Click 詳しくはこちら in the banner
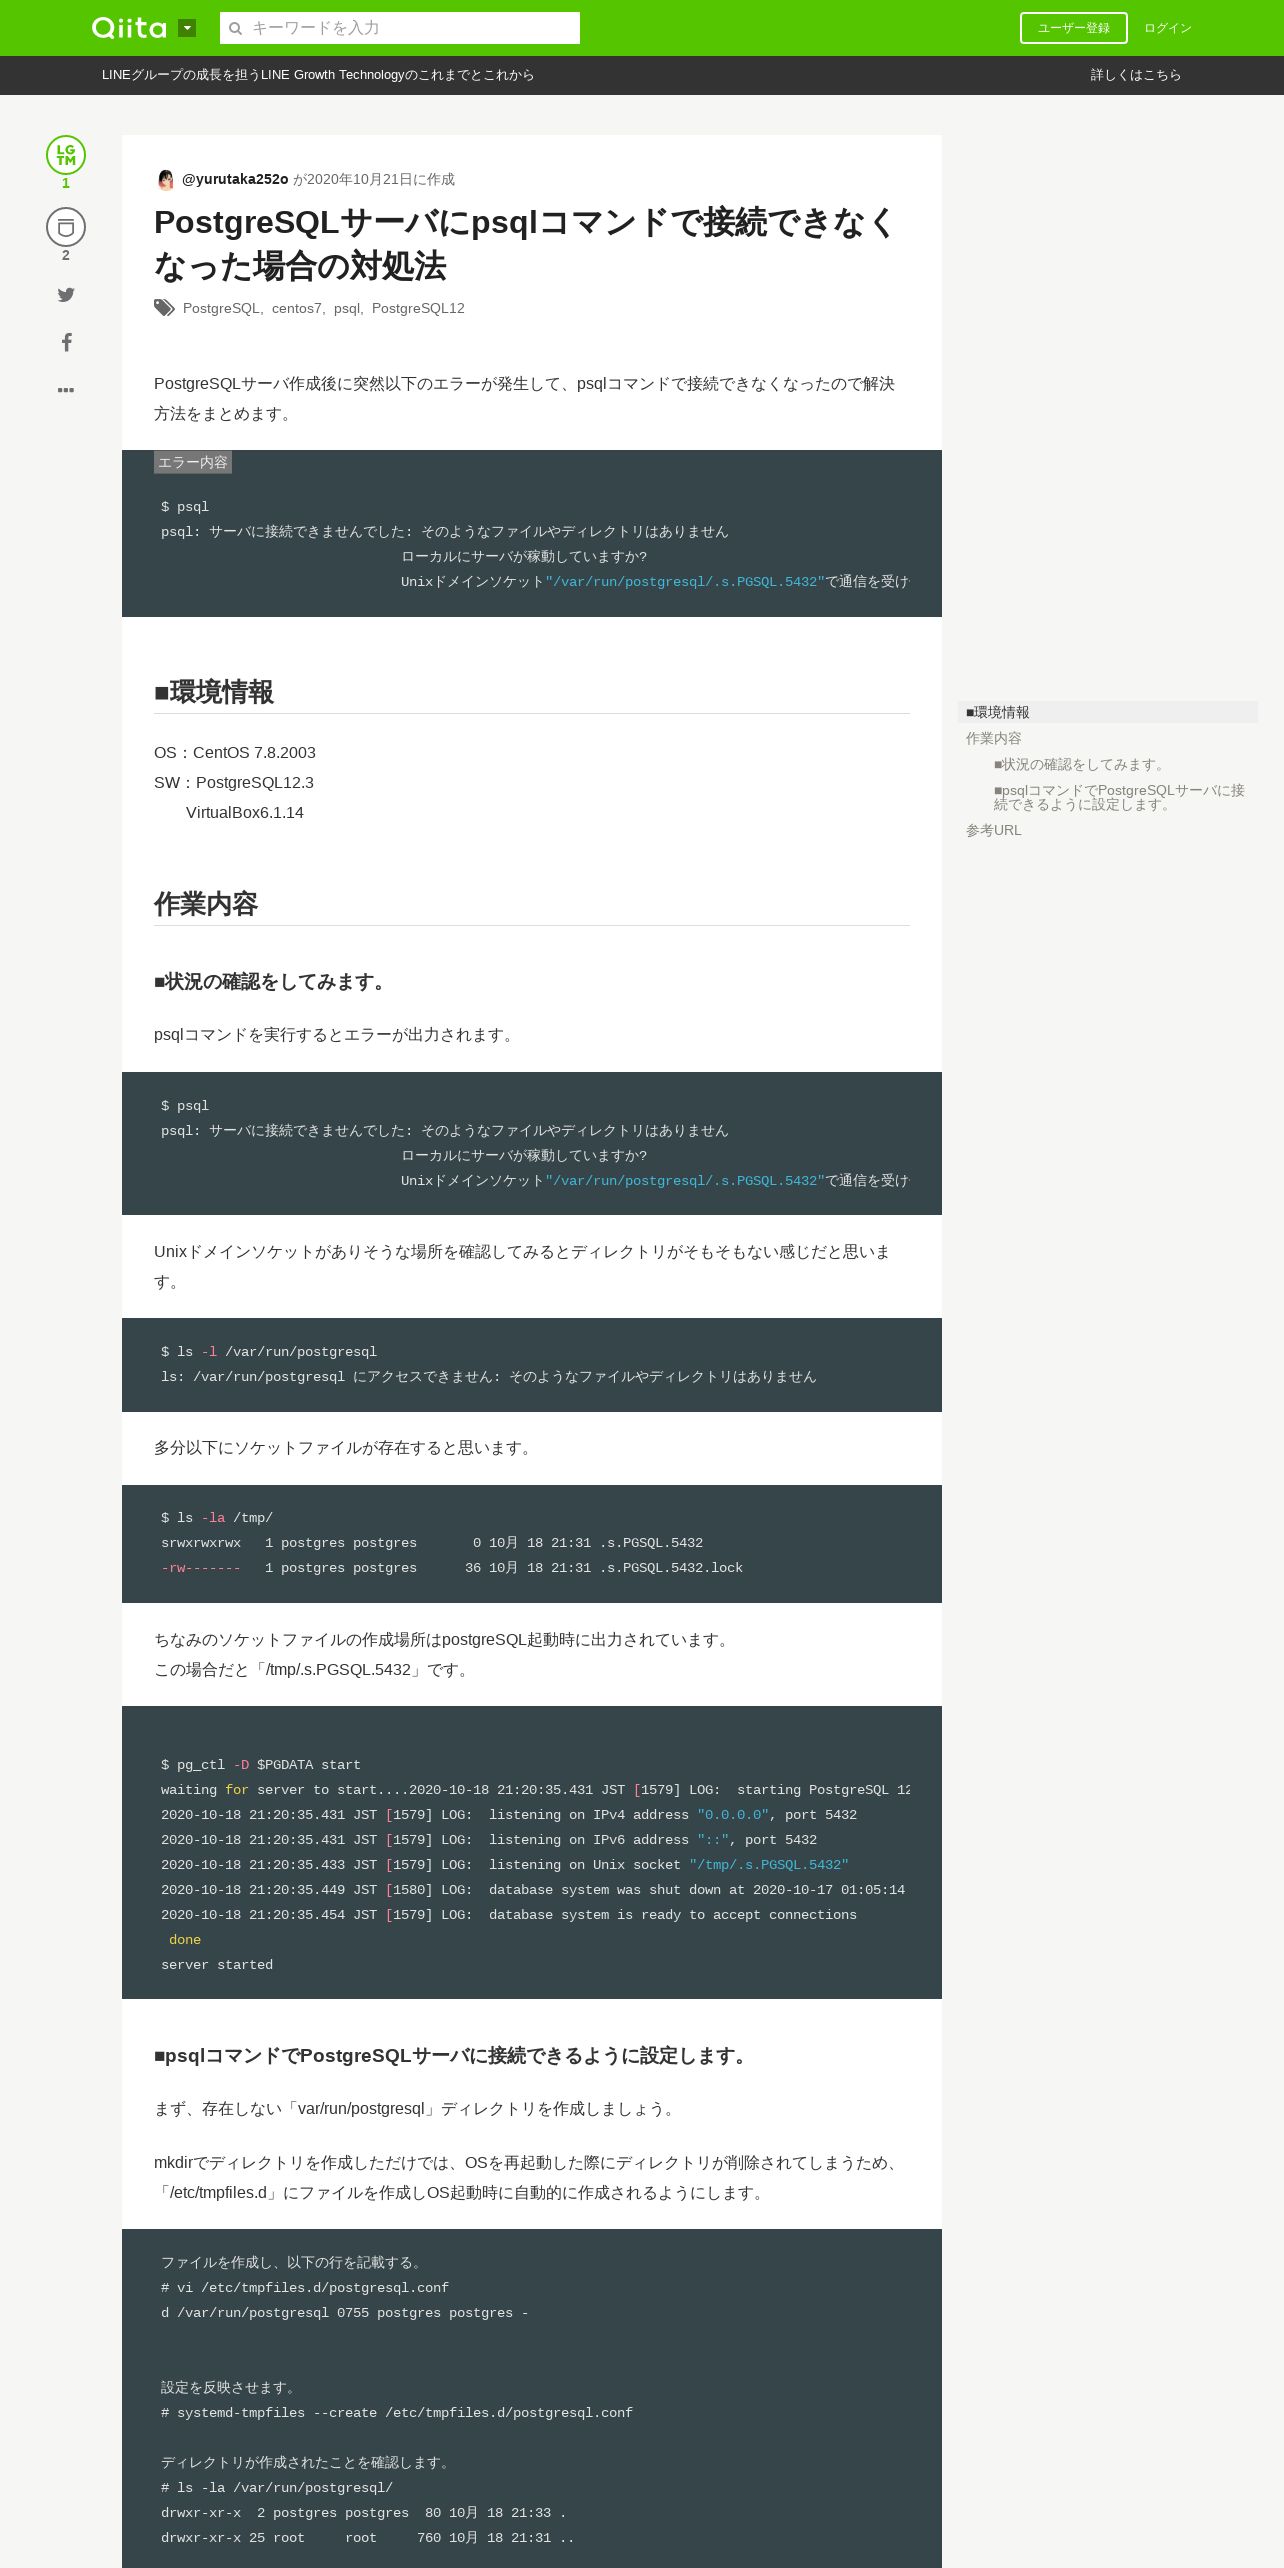This screenshot has width=1284, height=2568. point(1136,75)
